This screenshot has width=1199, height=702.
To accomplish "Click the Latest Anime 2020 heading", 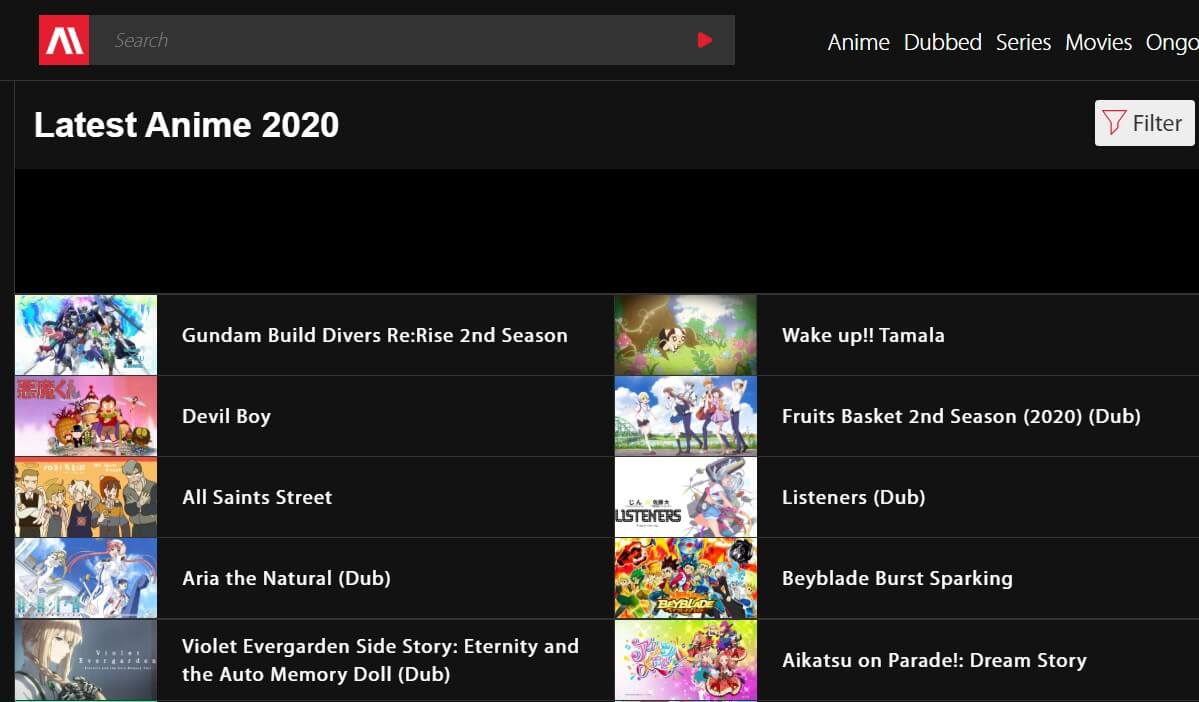I will tap(186, 125).
